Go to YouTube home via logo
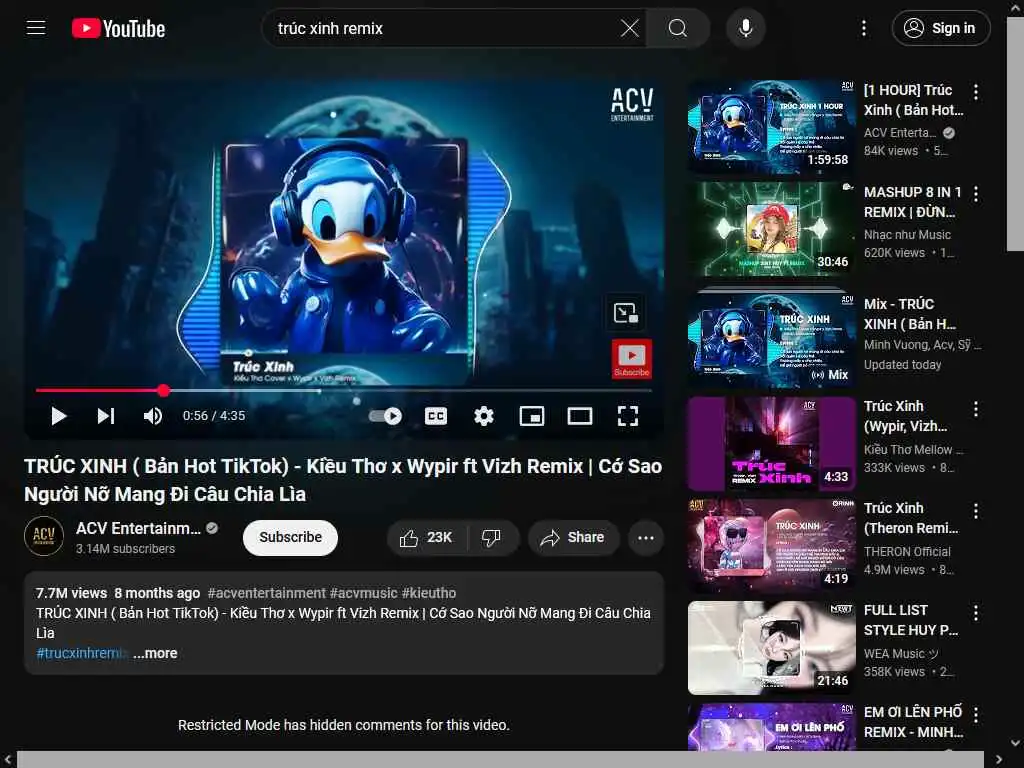 [118, 28]
